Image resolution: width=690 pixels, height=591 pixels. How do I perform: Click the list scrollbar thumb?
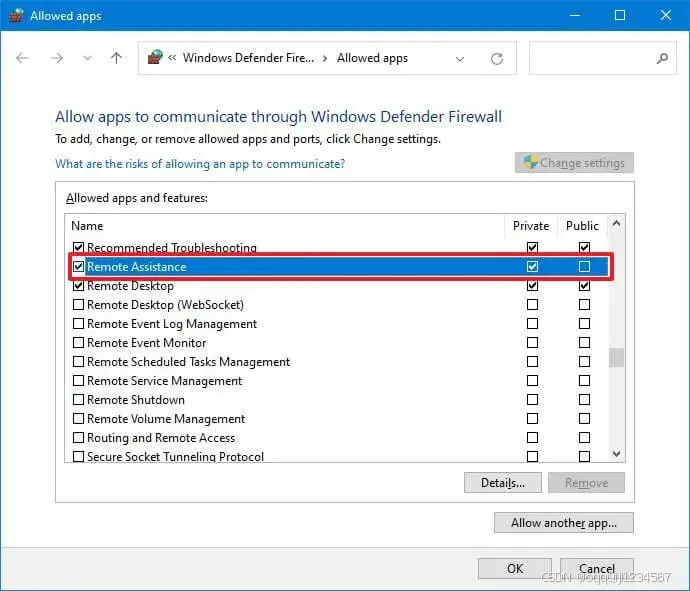[616, 357]
